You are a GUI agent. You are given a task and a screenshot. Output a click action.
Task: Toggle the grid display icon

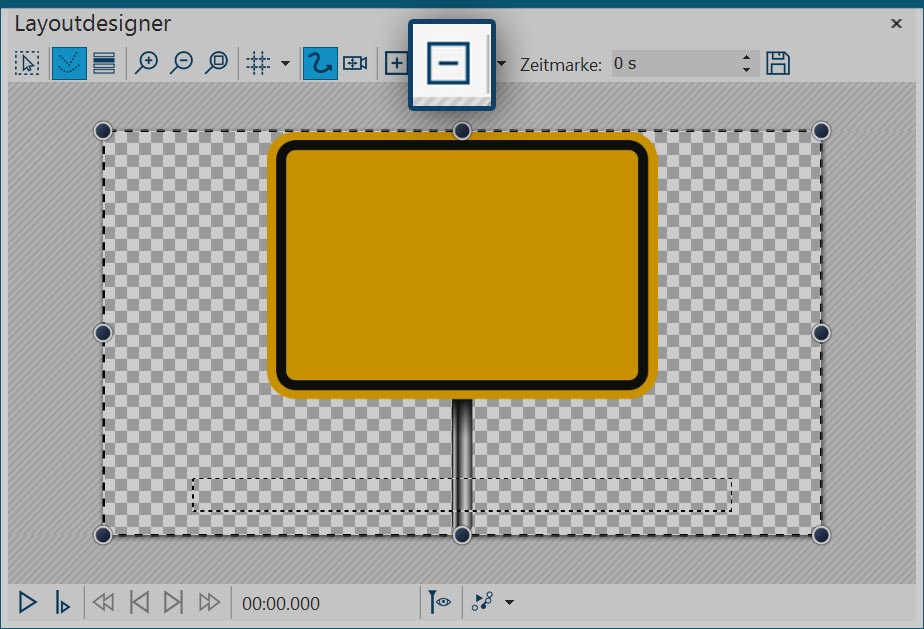tap(258, 64)
